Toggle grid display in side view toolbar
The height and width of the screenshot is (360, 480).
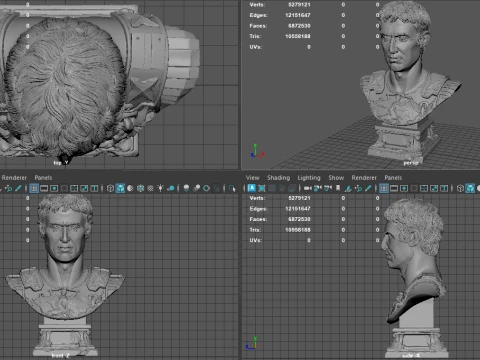click(384, 189)
